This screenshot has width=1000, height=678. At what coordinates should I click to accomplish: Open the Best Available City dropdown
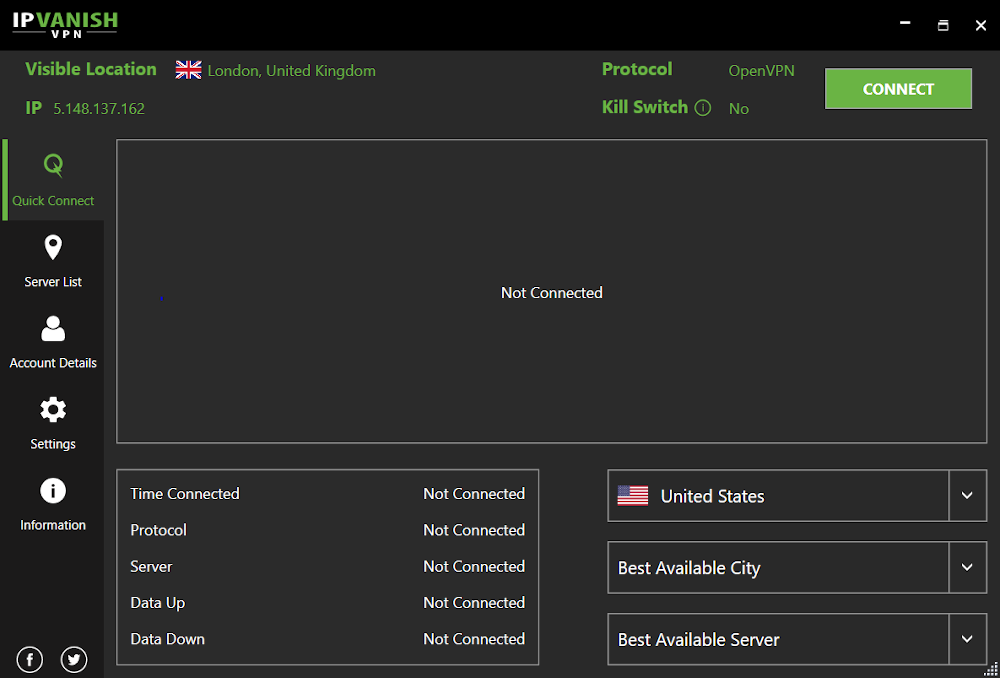coord(966,567)
